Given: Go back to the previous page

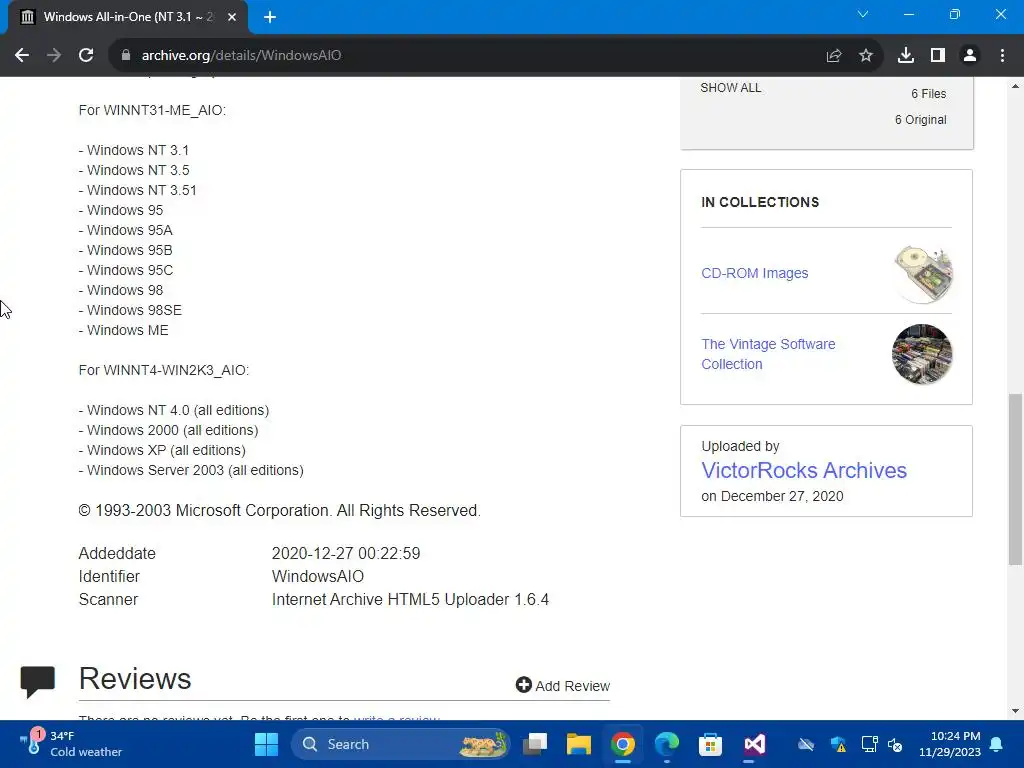Looking at the screenshot, I should (22, 56).
